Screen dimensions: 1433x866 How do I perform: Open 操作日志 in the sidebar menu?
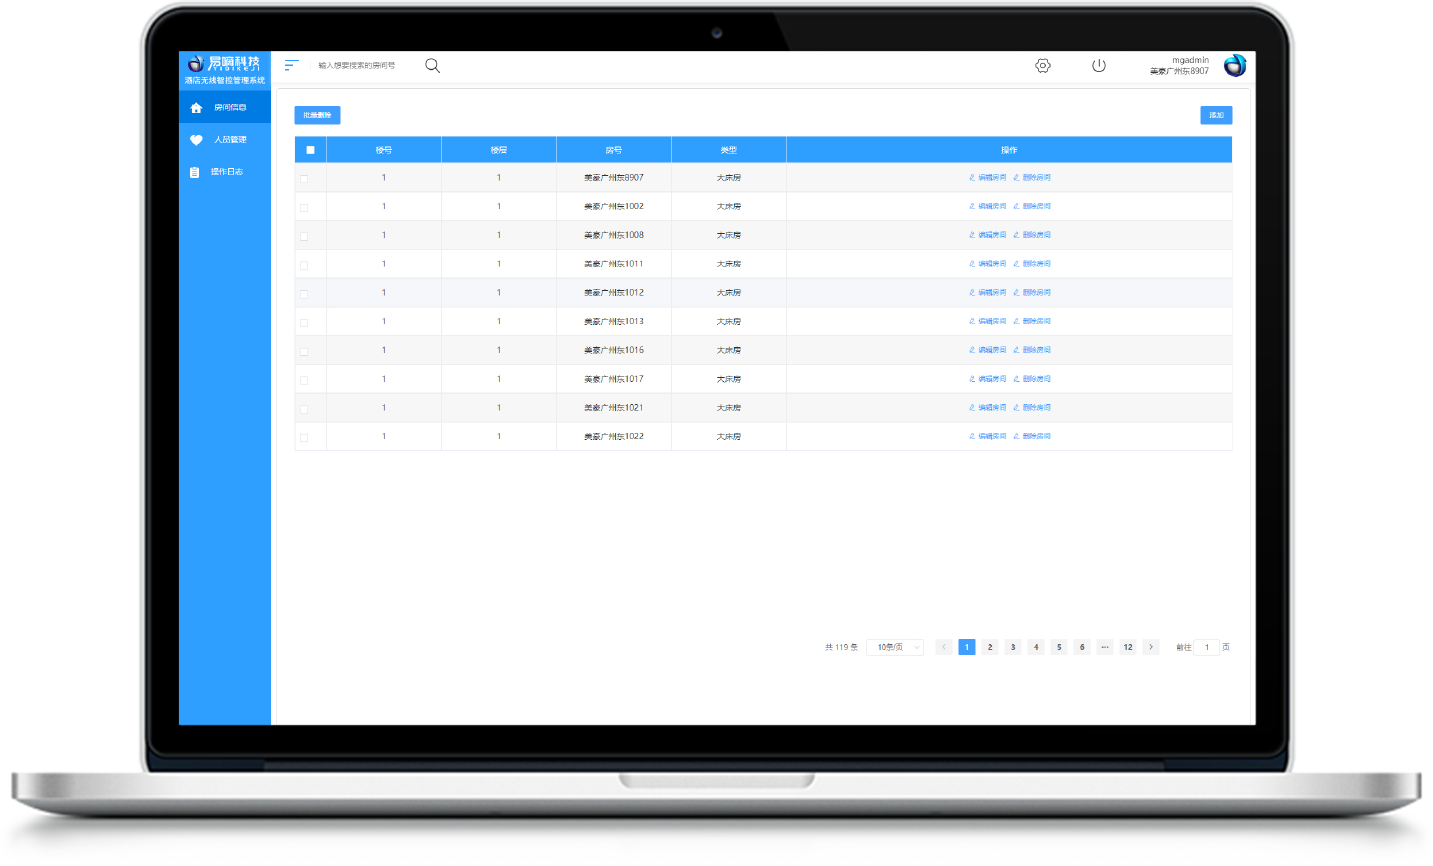pos(225,172)
